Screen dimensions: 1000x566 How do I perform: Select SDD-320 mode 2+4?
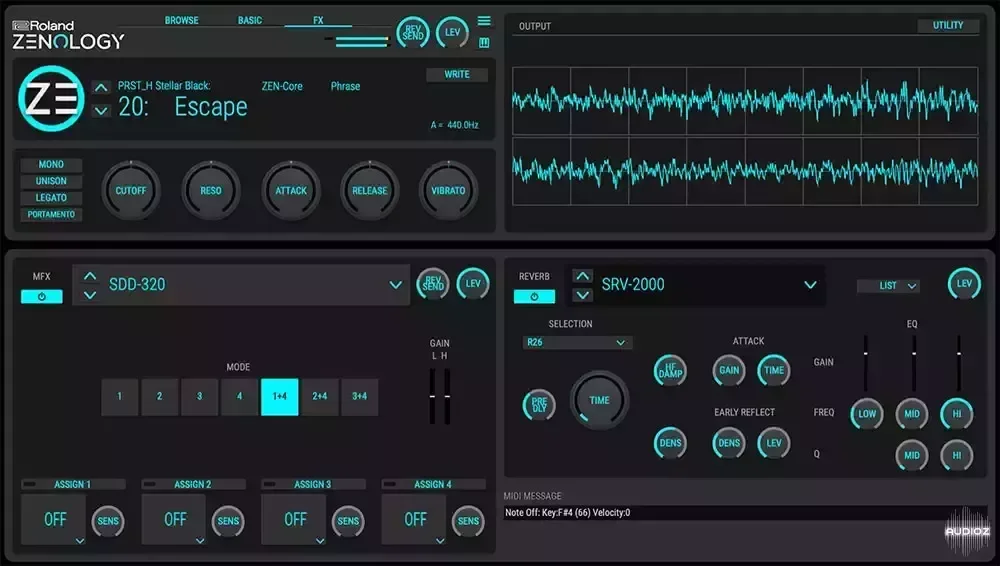(x=320, y=396)
